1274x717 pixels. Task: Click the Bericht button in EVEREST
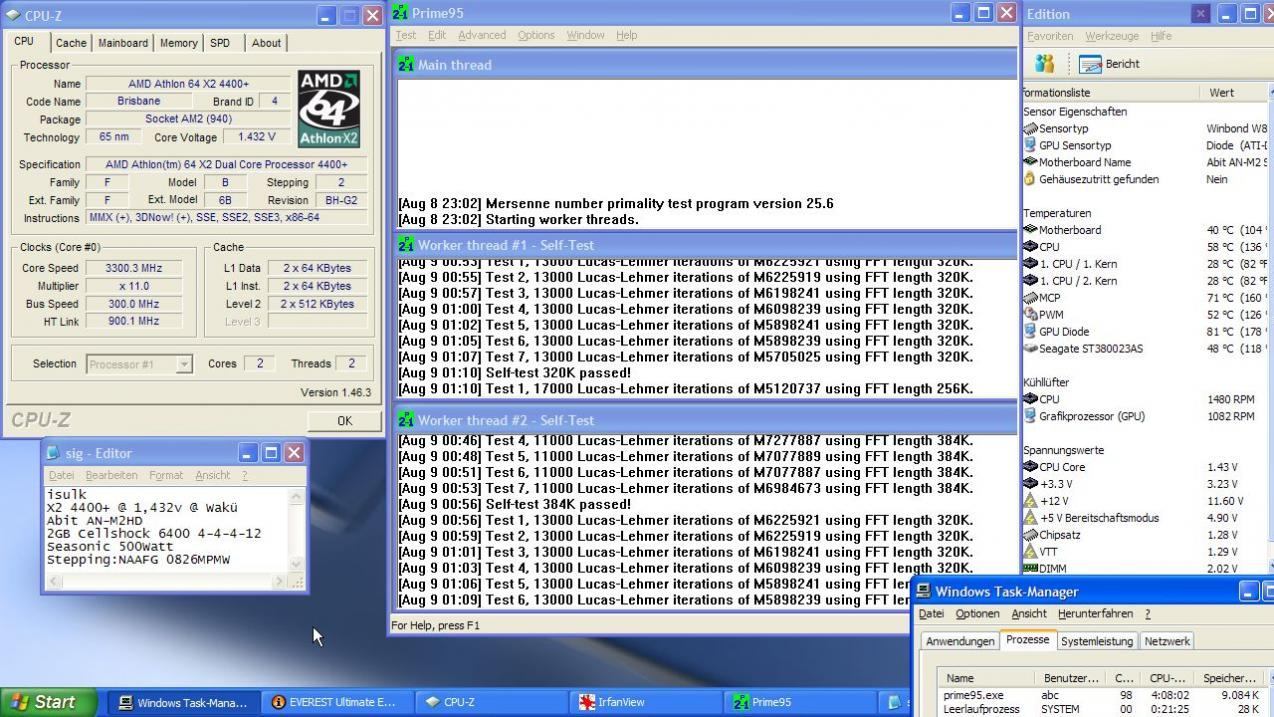[x=1109, y=64]
